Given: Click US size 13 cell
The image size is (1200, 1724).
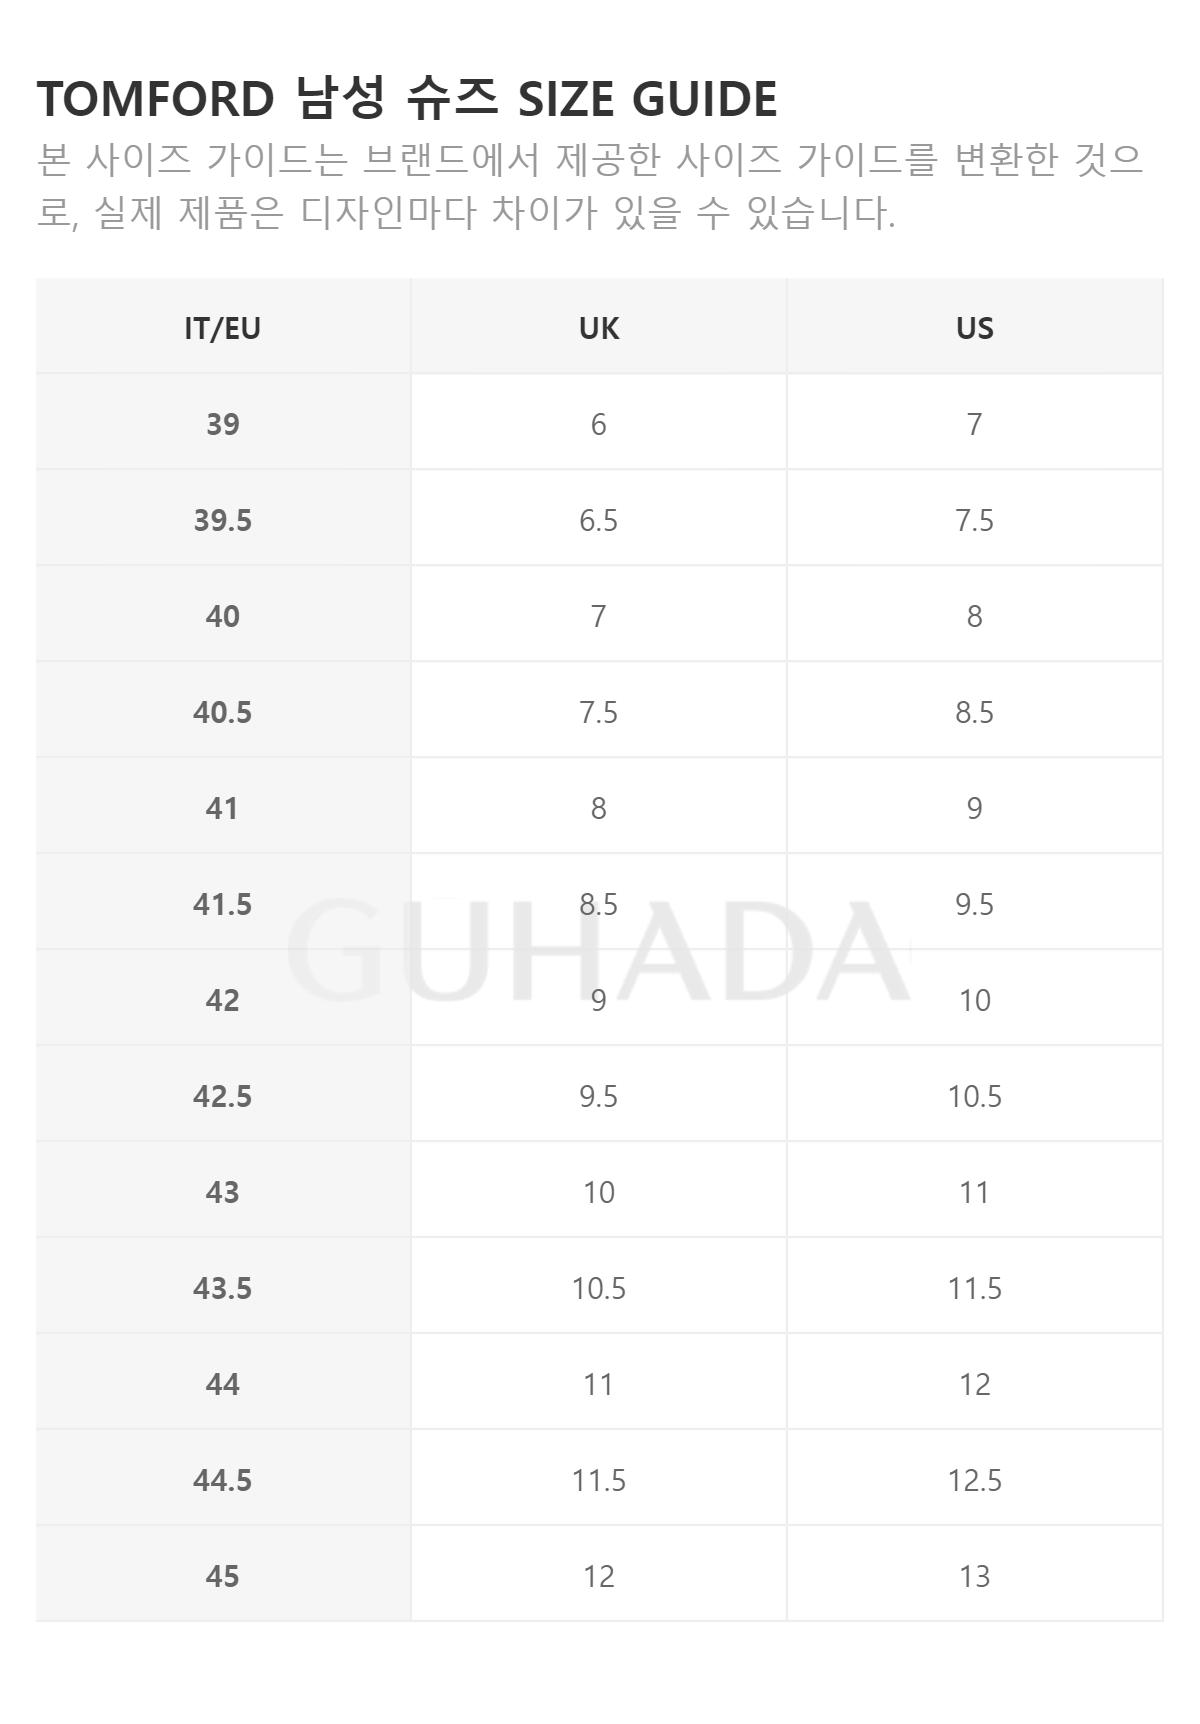Looking at the screenshot, I should tap(975, 1575).
